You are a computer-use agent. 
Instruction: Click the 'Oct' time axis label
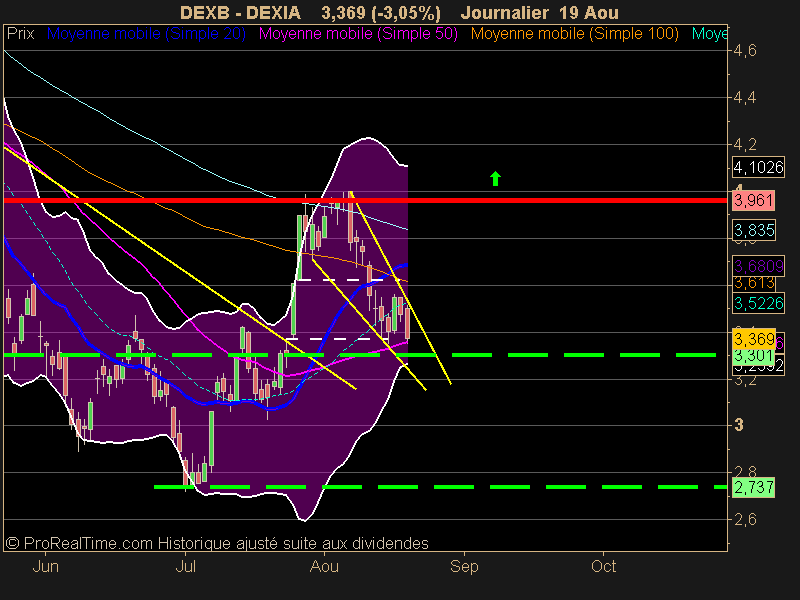604,566
